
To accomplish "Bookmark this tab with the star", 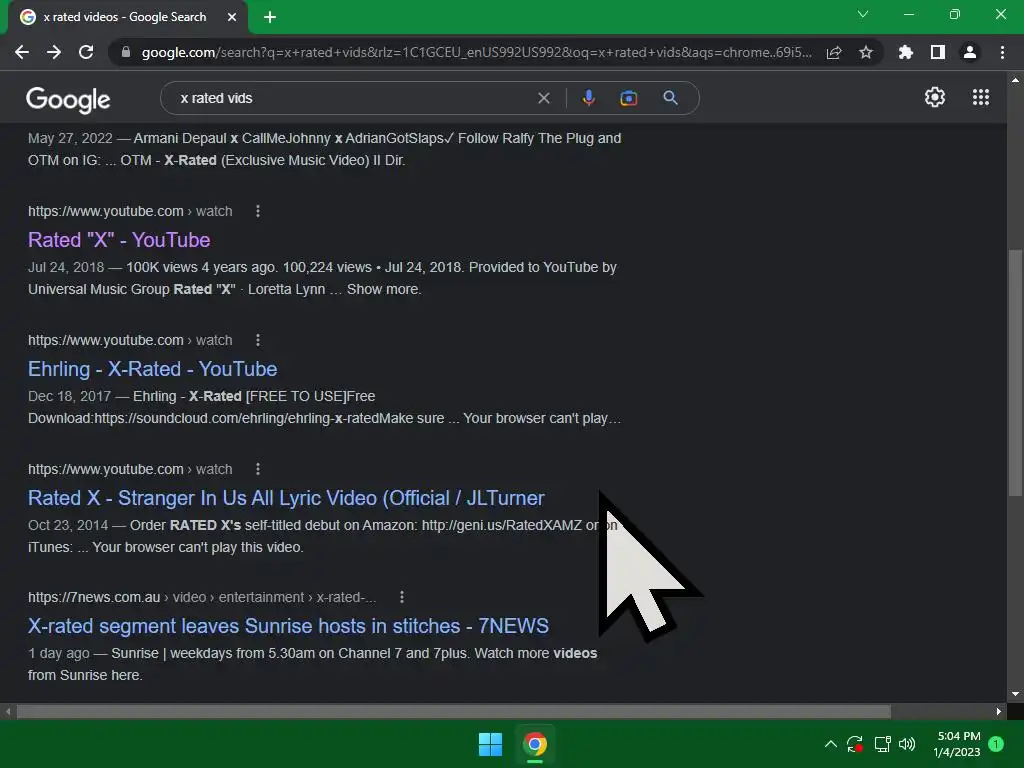I will click(866, 52).
